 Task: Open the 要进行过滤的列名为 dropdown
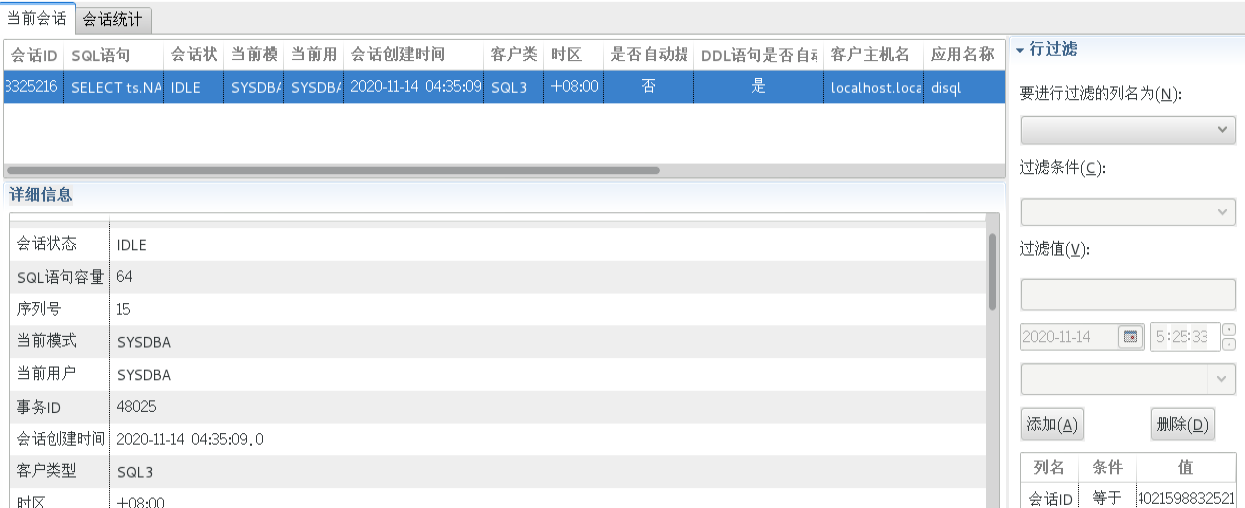[x=1128, y=130]
